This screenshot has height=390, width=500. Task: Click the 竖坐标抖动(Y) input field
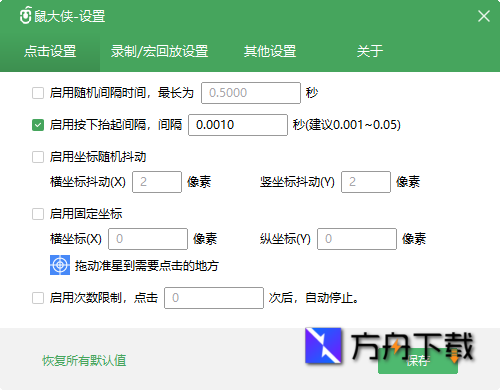click(x=366, y=182)
